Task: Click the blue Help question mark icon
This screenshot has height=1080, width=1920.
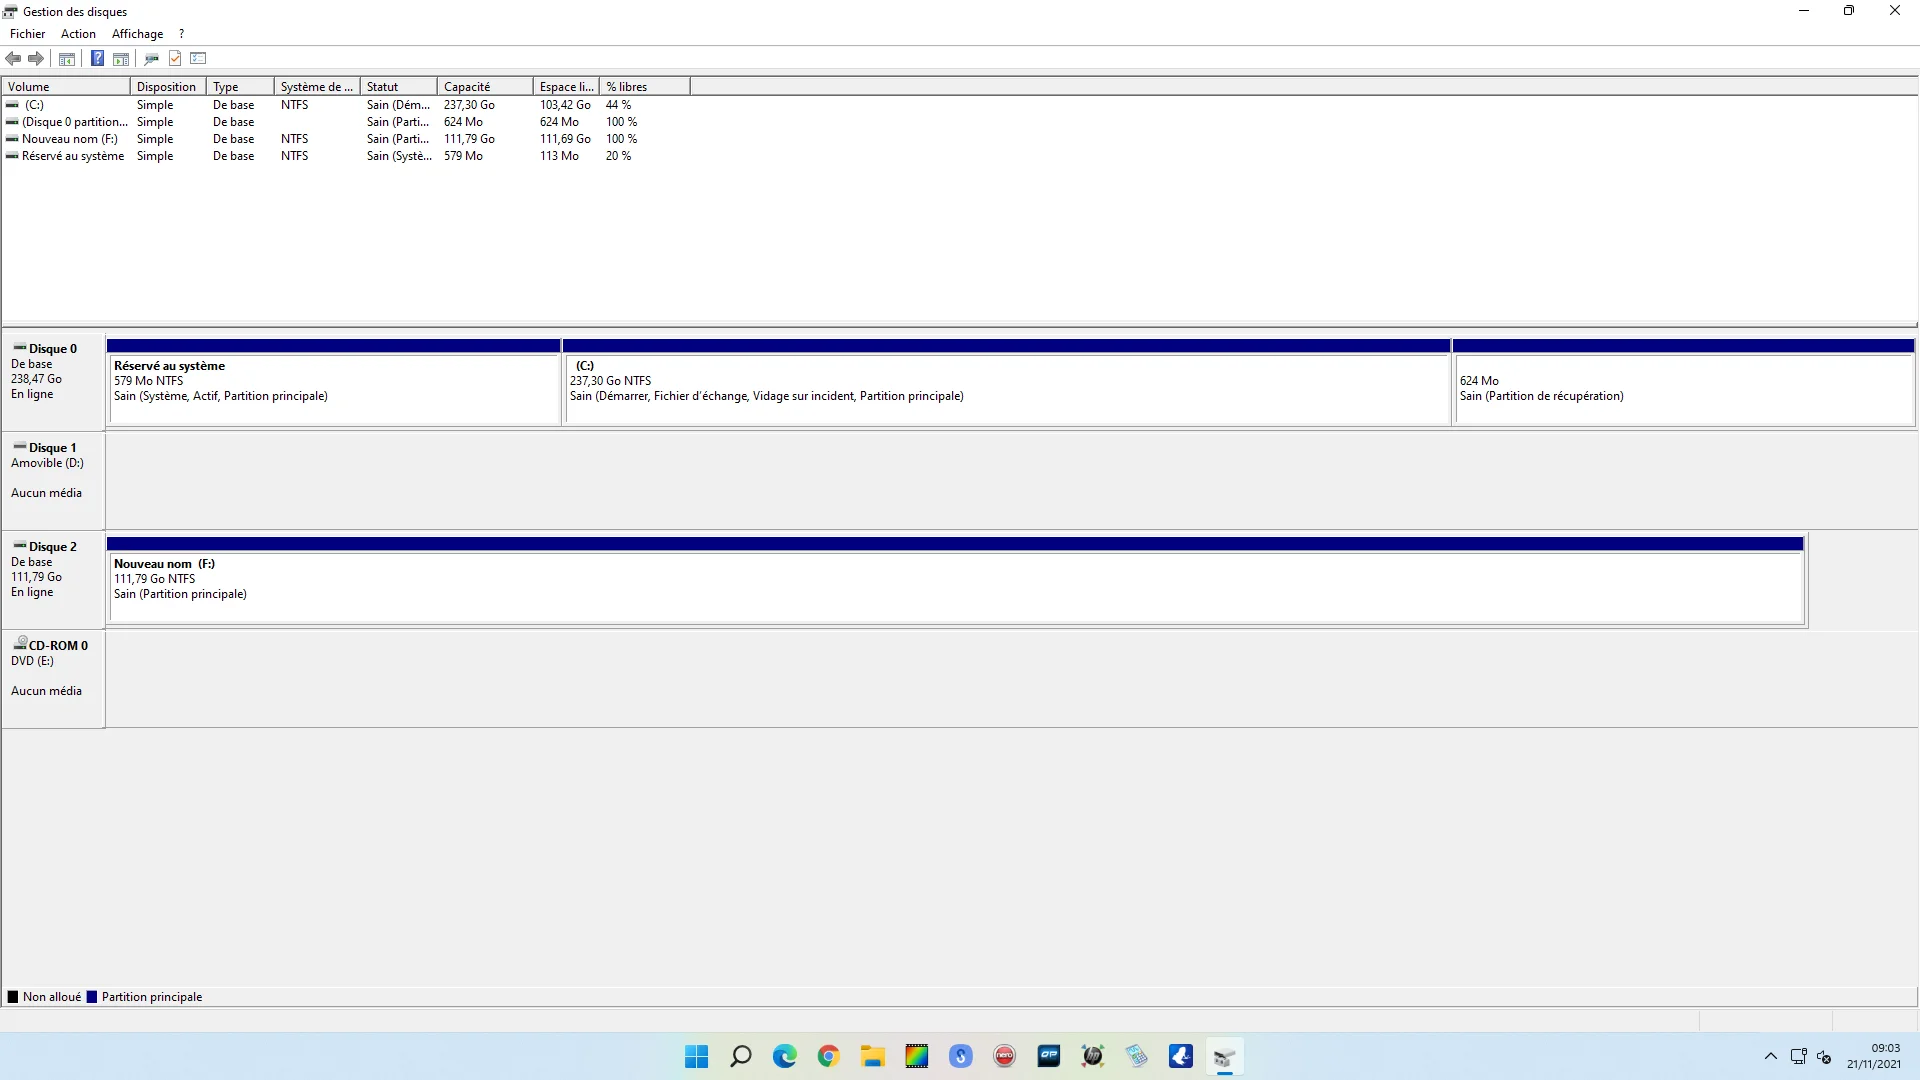Action: click(97, 58)
